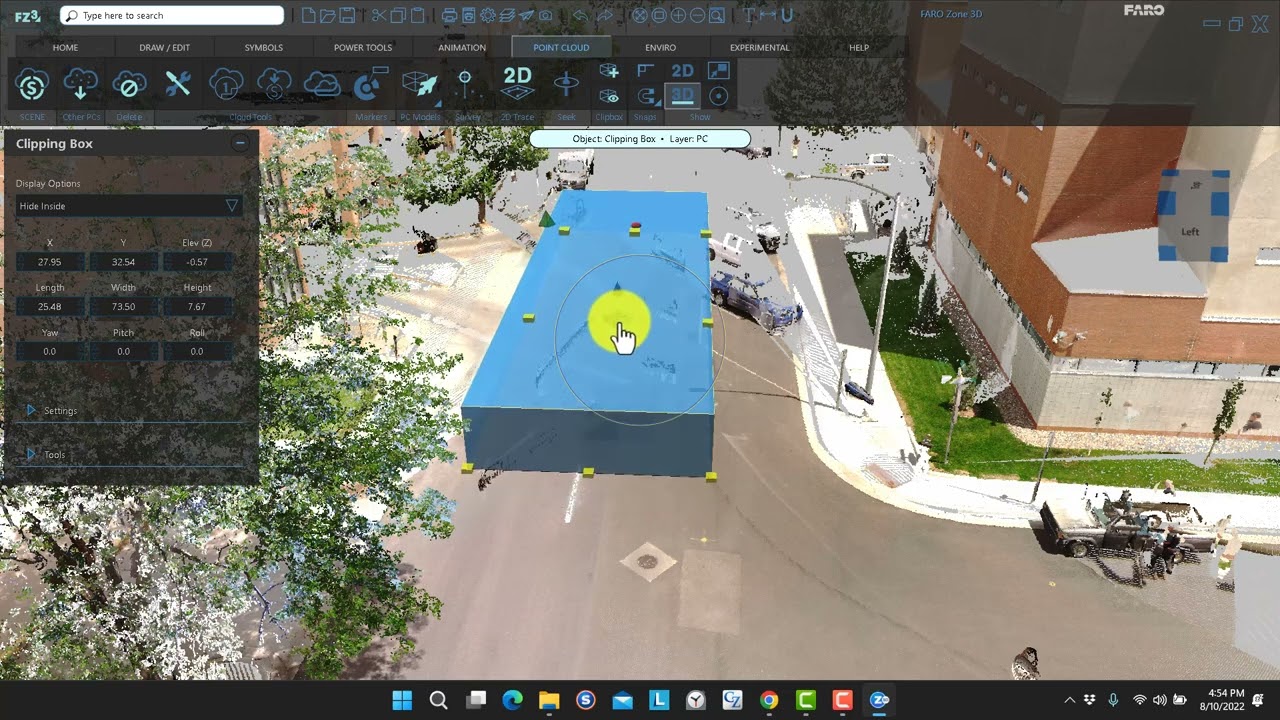Viewport: 1280px width, 720px height.
Task: Open Other PCs cloud download icon
Action: tap(81, 84)
